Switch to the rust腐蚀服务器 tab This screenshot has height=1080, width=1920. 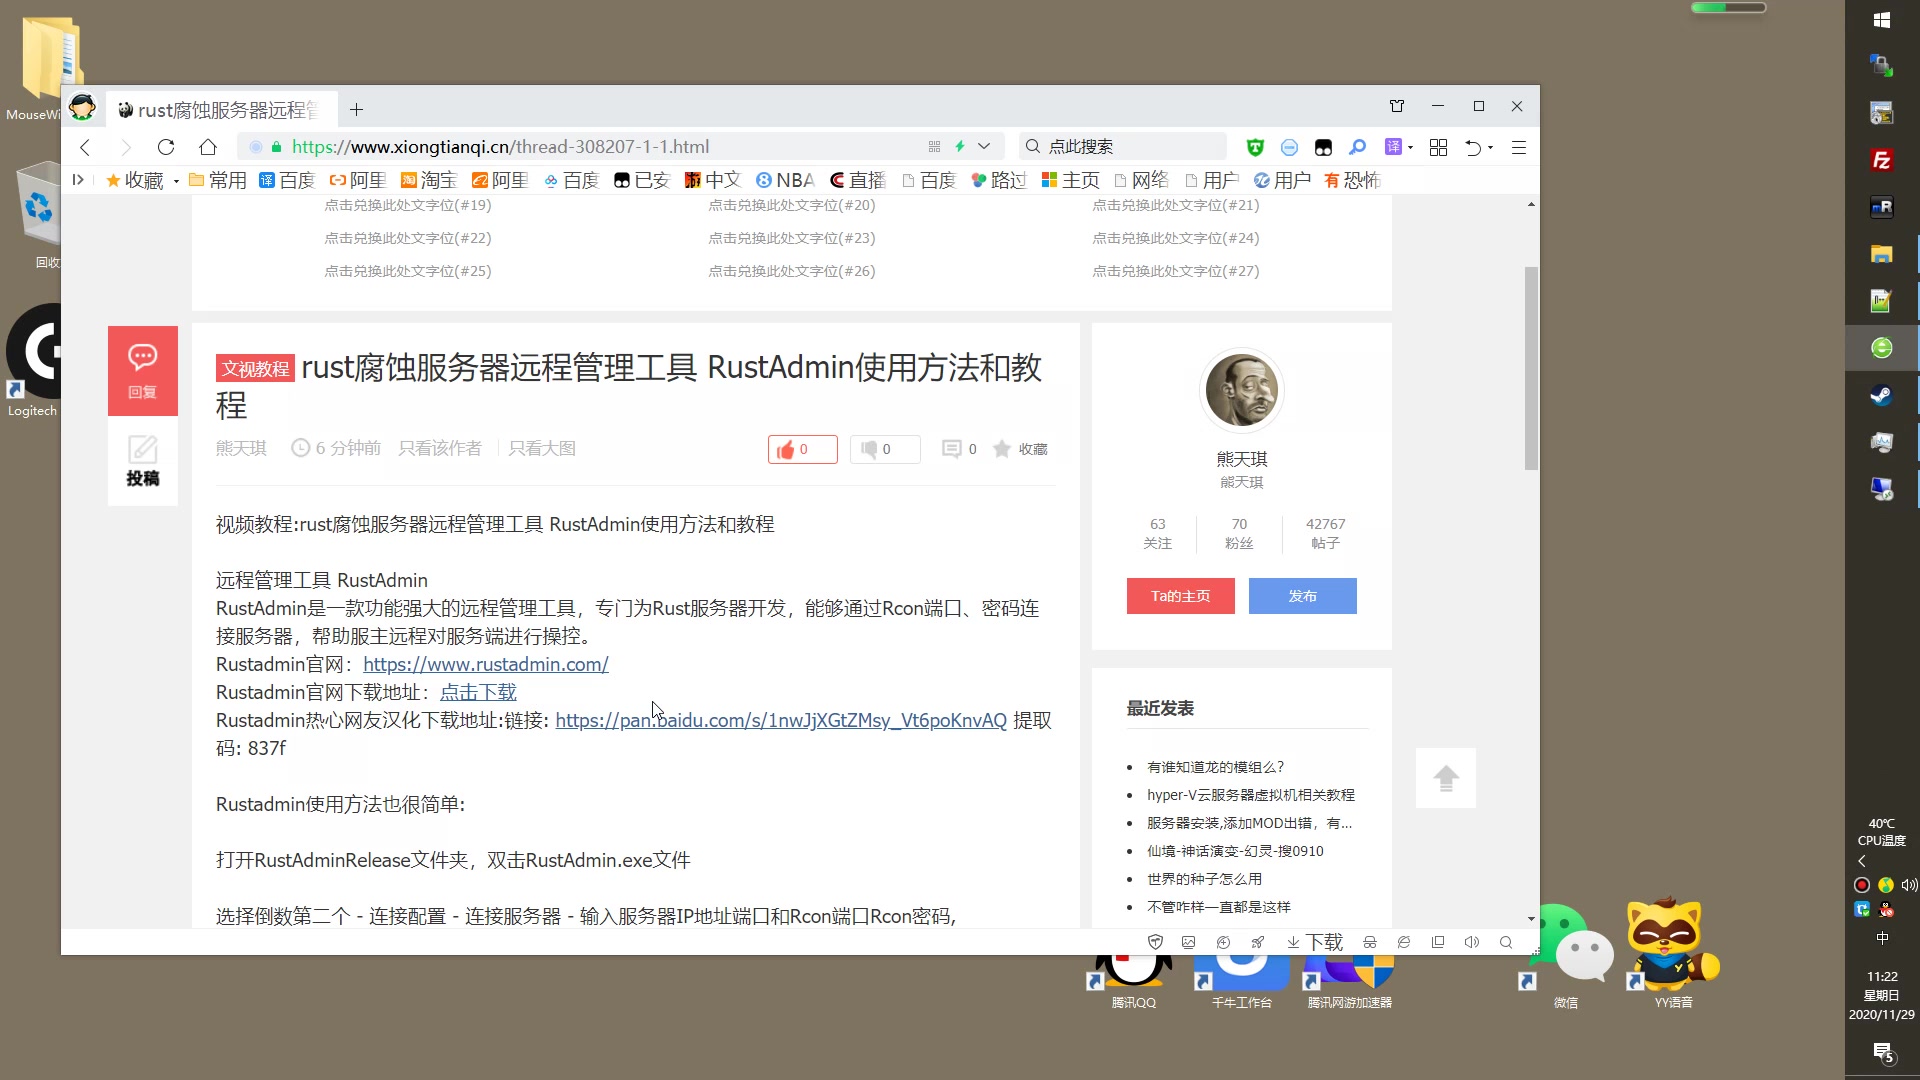pyautogui.click(x=220, y=109)
